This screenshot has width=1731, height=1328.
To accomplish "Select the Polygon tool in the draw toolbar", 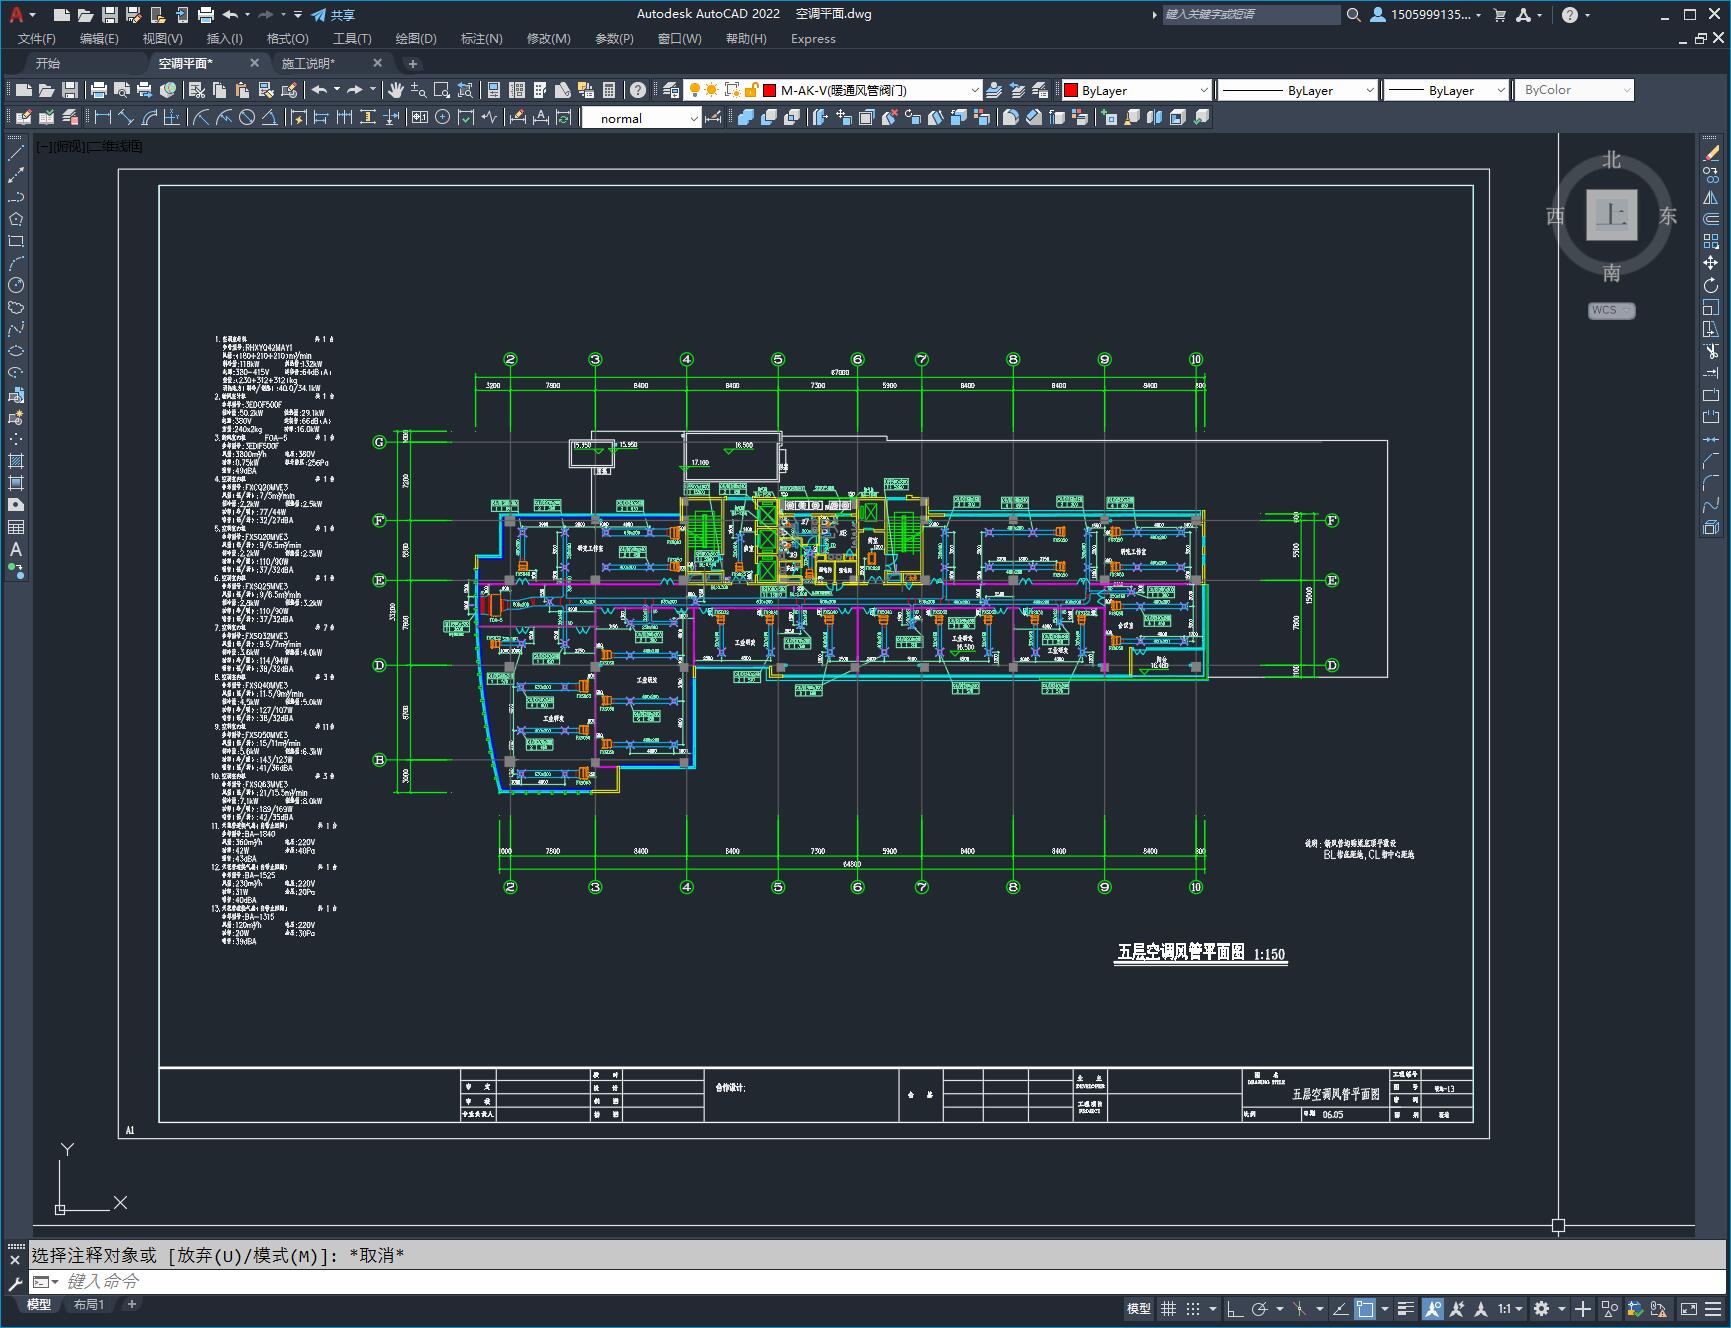I will (16, 220).
